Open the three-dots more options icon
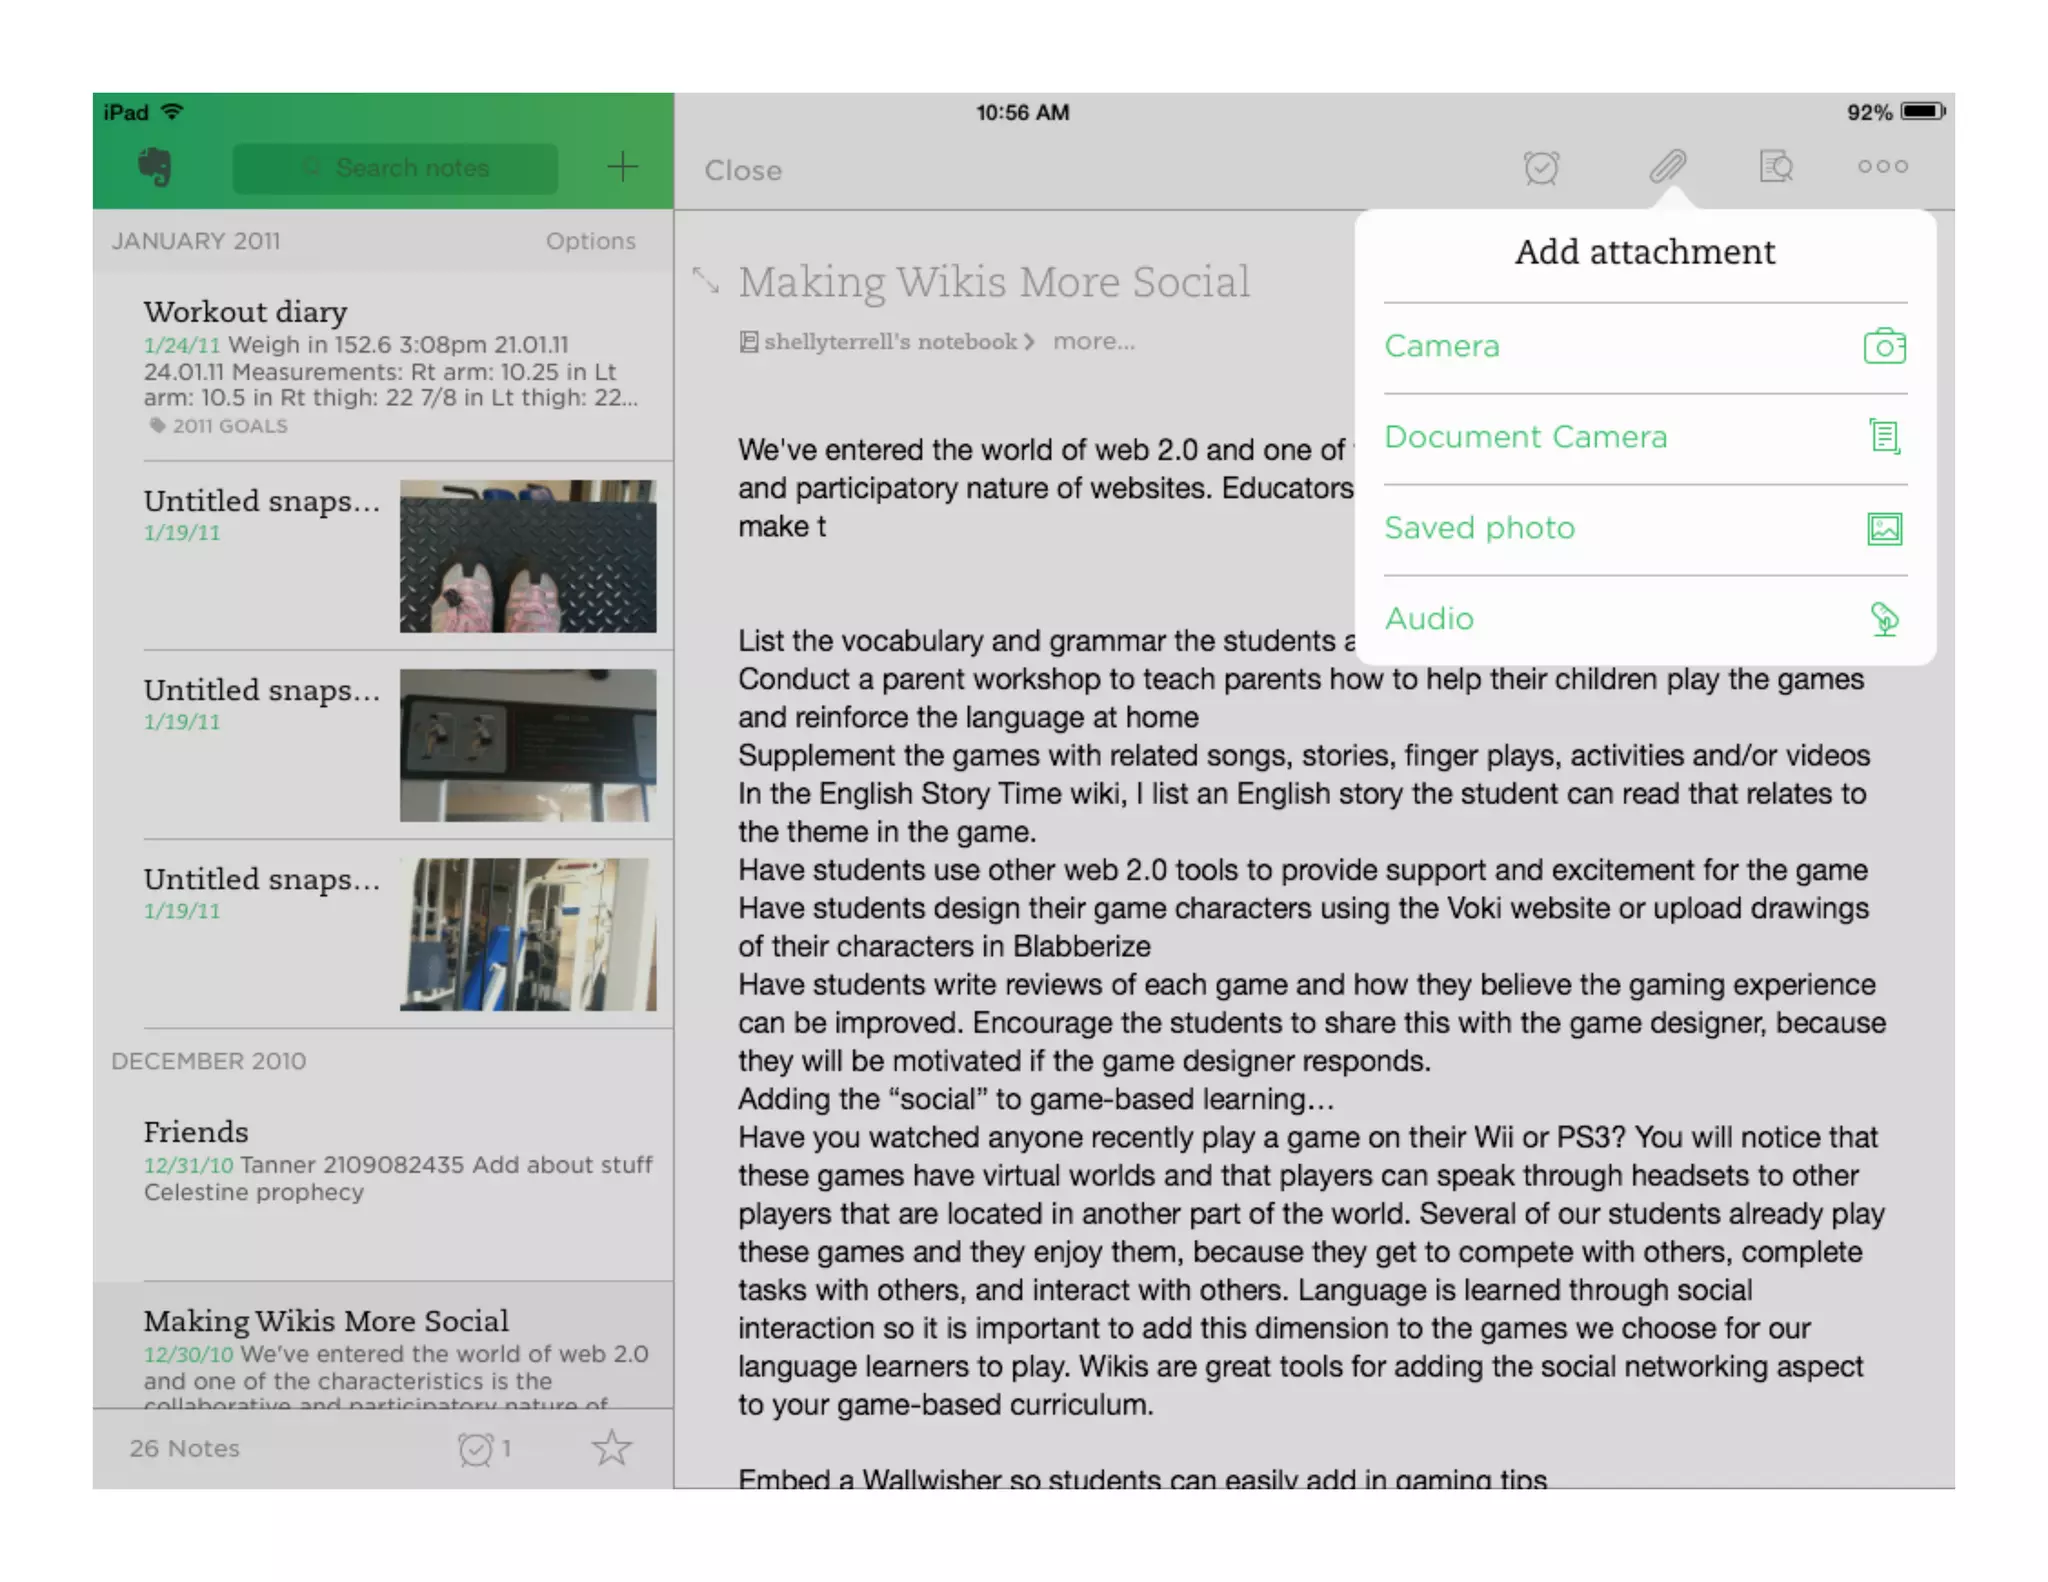The image size is (2048, 1582). click(1882, 167)
